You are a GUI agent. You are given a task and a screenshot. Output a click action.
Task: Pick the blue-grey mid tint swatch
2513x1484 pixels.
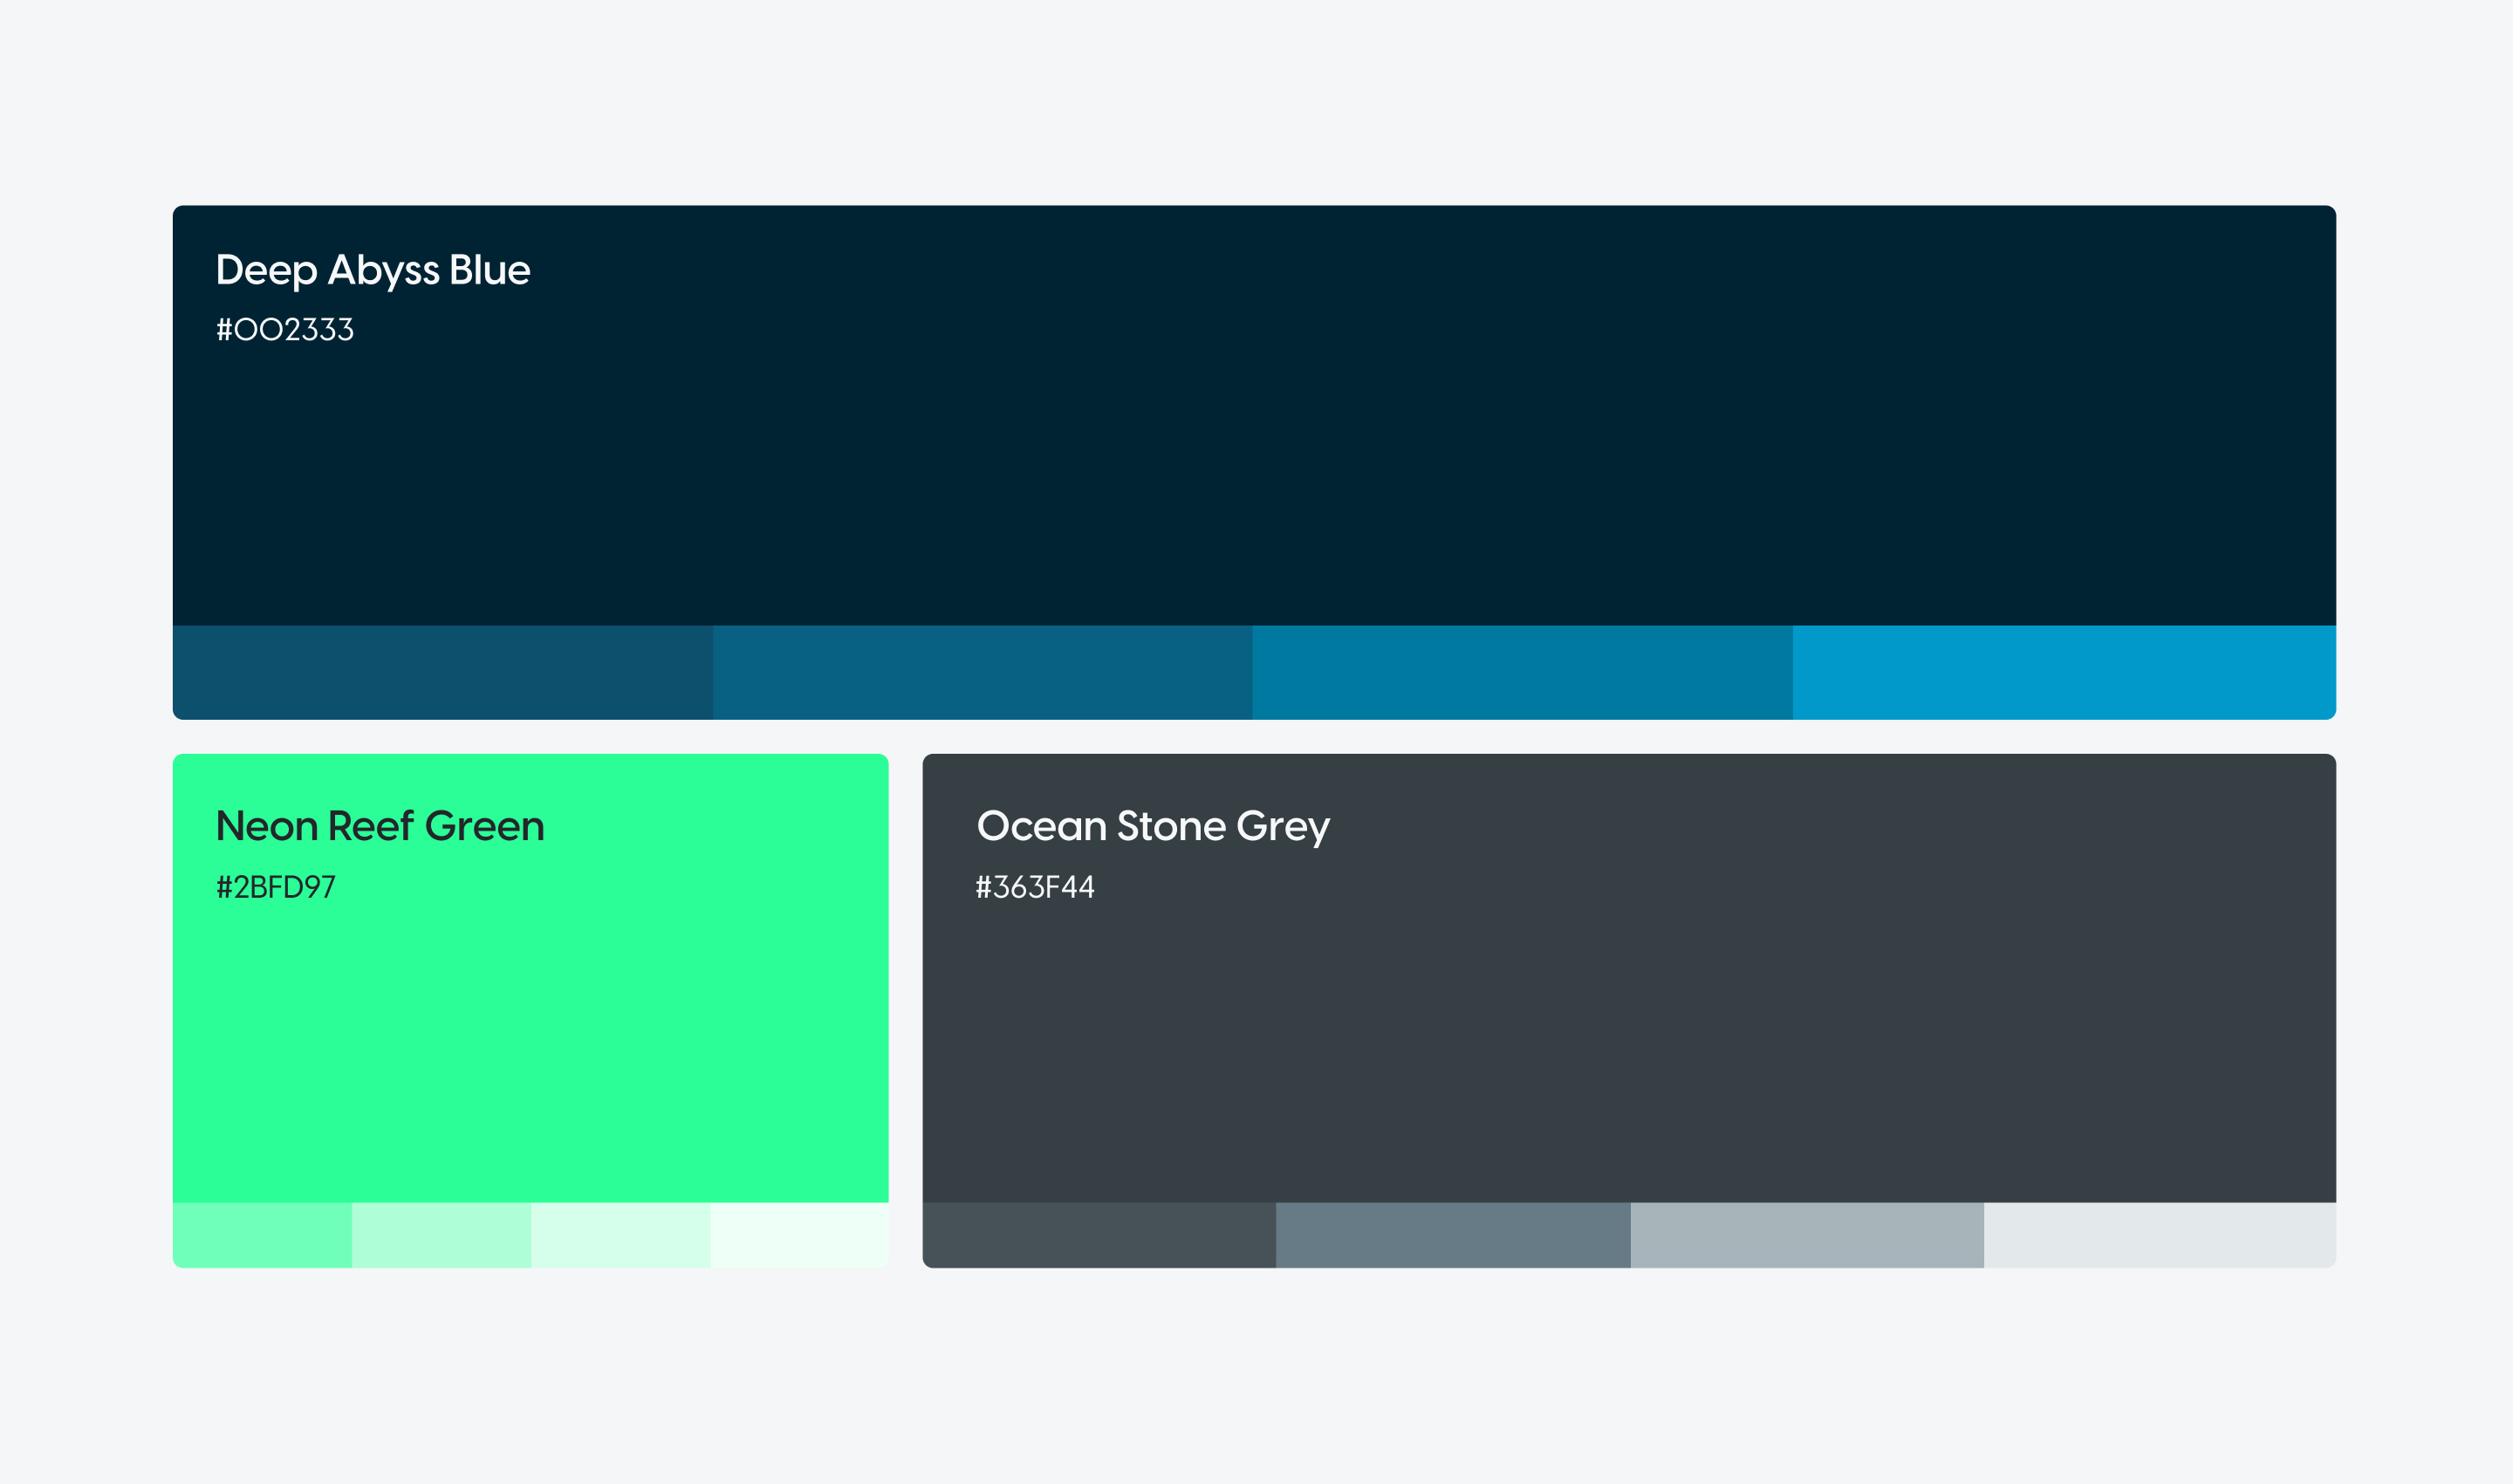tap(1452, 1235)
